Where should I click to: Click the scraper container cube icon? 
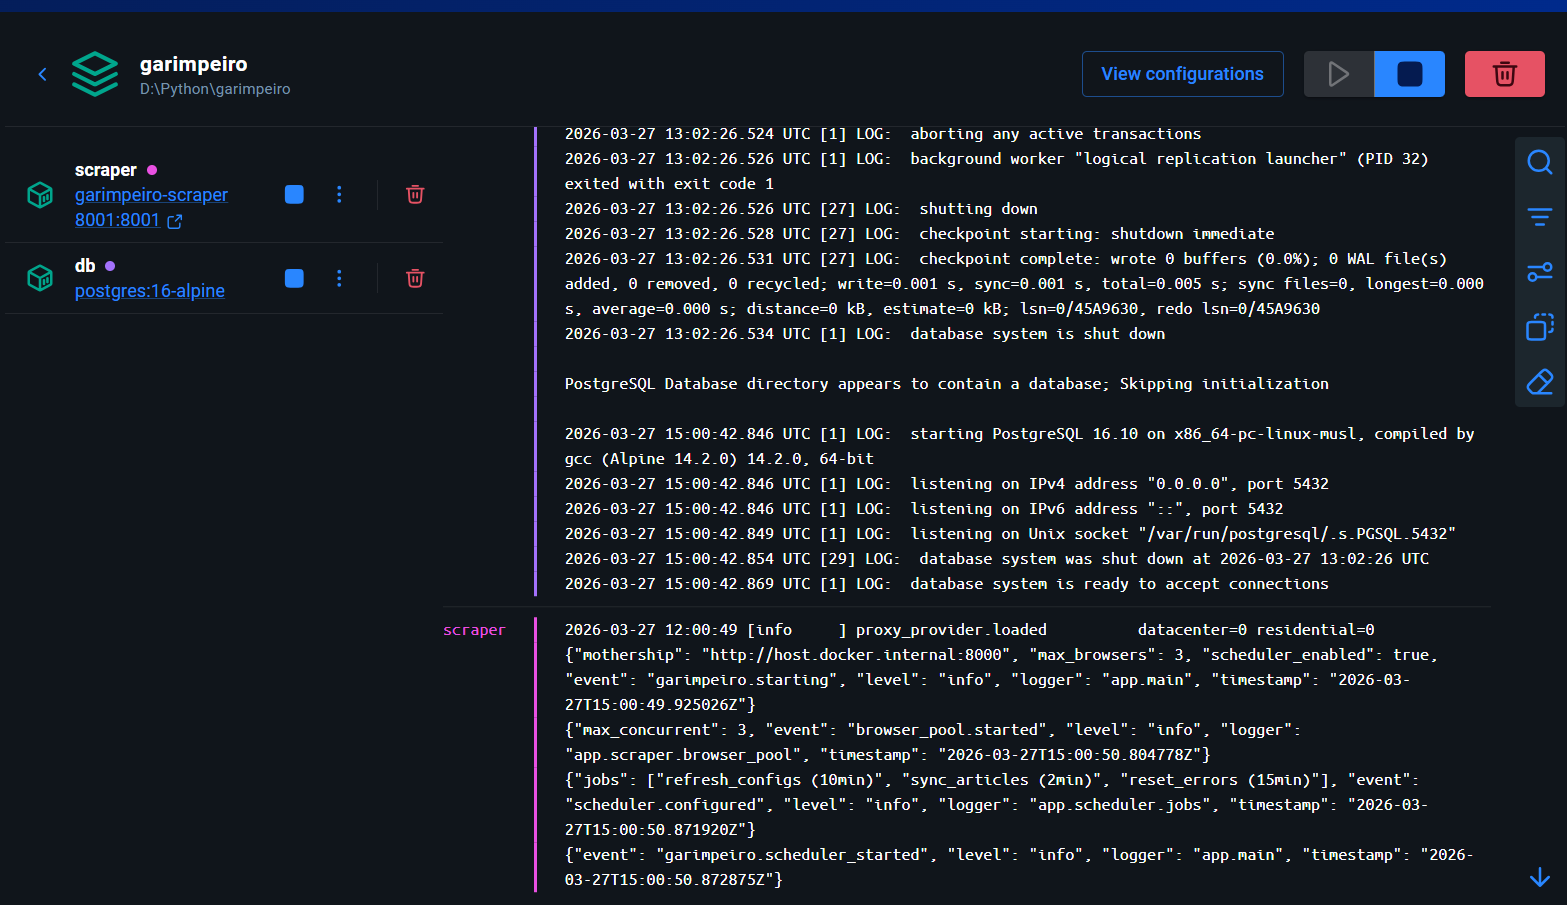pos(40,195)
